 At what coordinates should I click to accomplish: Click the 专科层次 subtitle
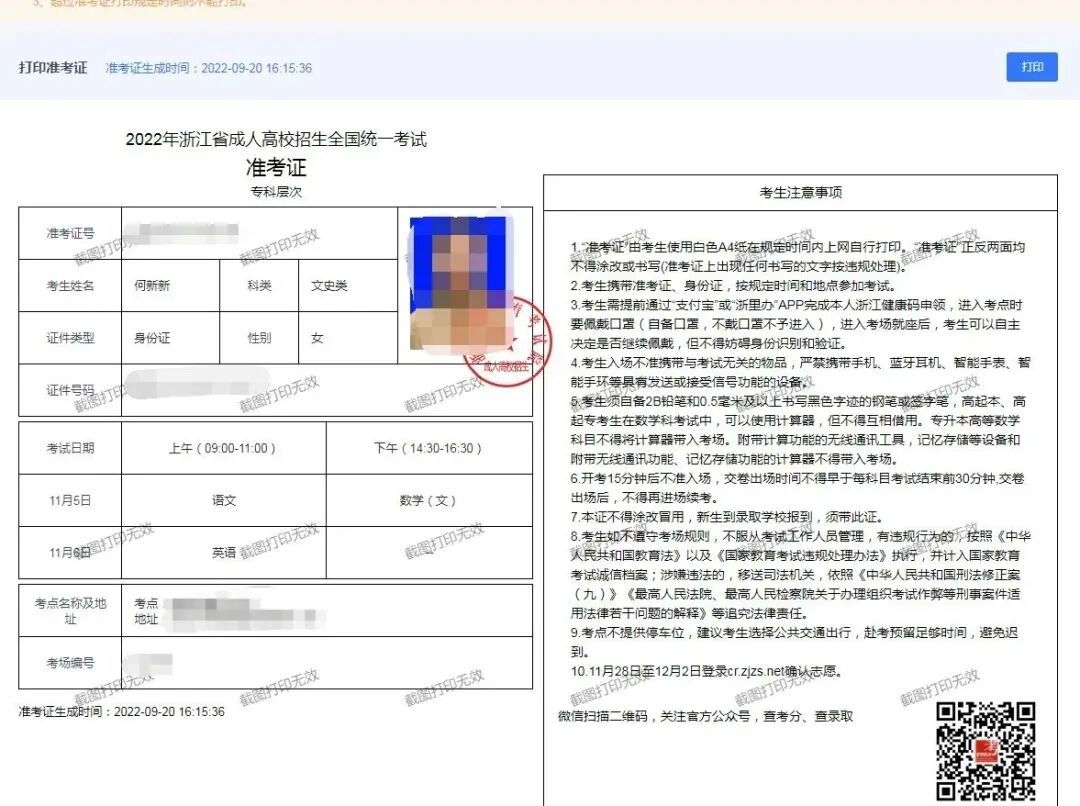point(276,192)
